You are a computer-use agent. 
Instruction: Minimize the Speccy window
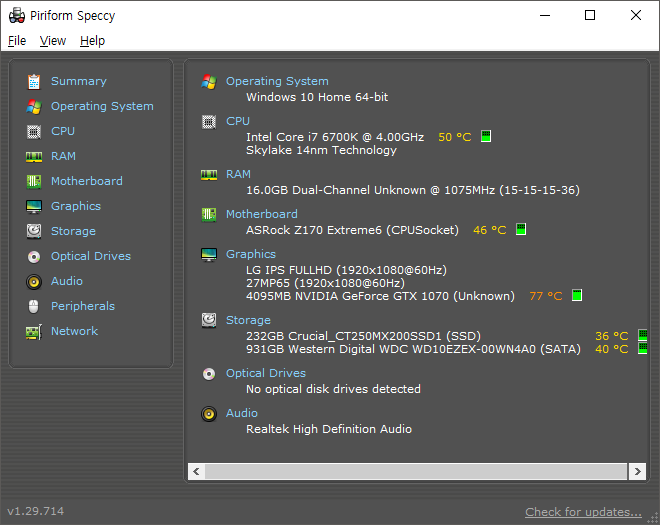pos(545,16)
